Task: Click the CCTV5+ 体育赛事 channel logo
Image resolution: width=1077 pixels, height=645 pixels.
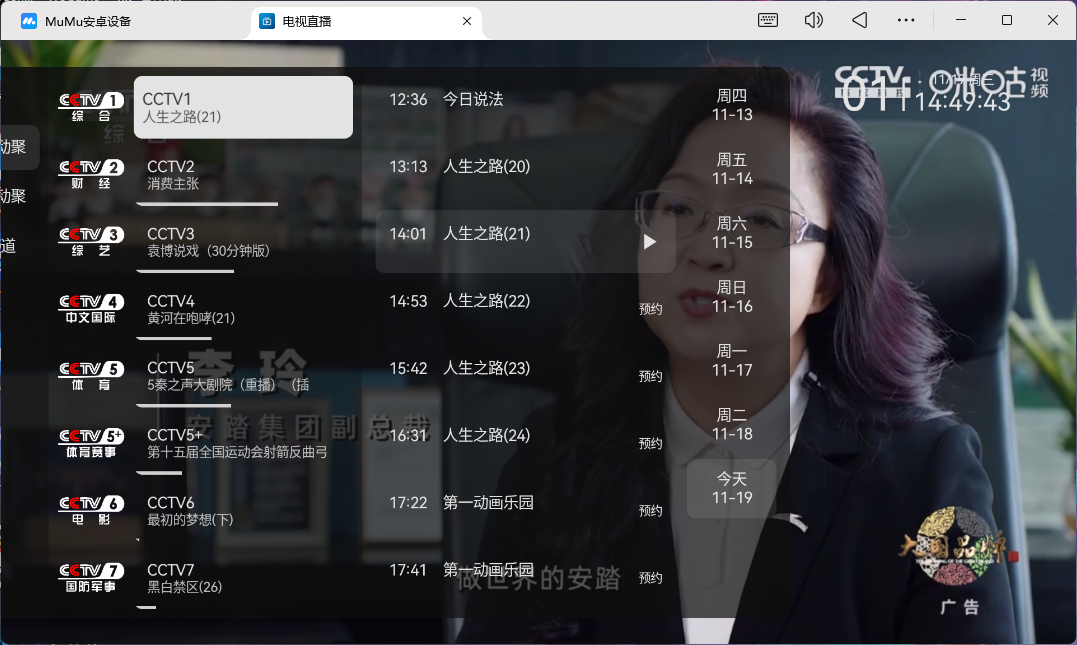Action: click(x=91, y=444)
